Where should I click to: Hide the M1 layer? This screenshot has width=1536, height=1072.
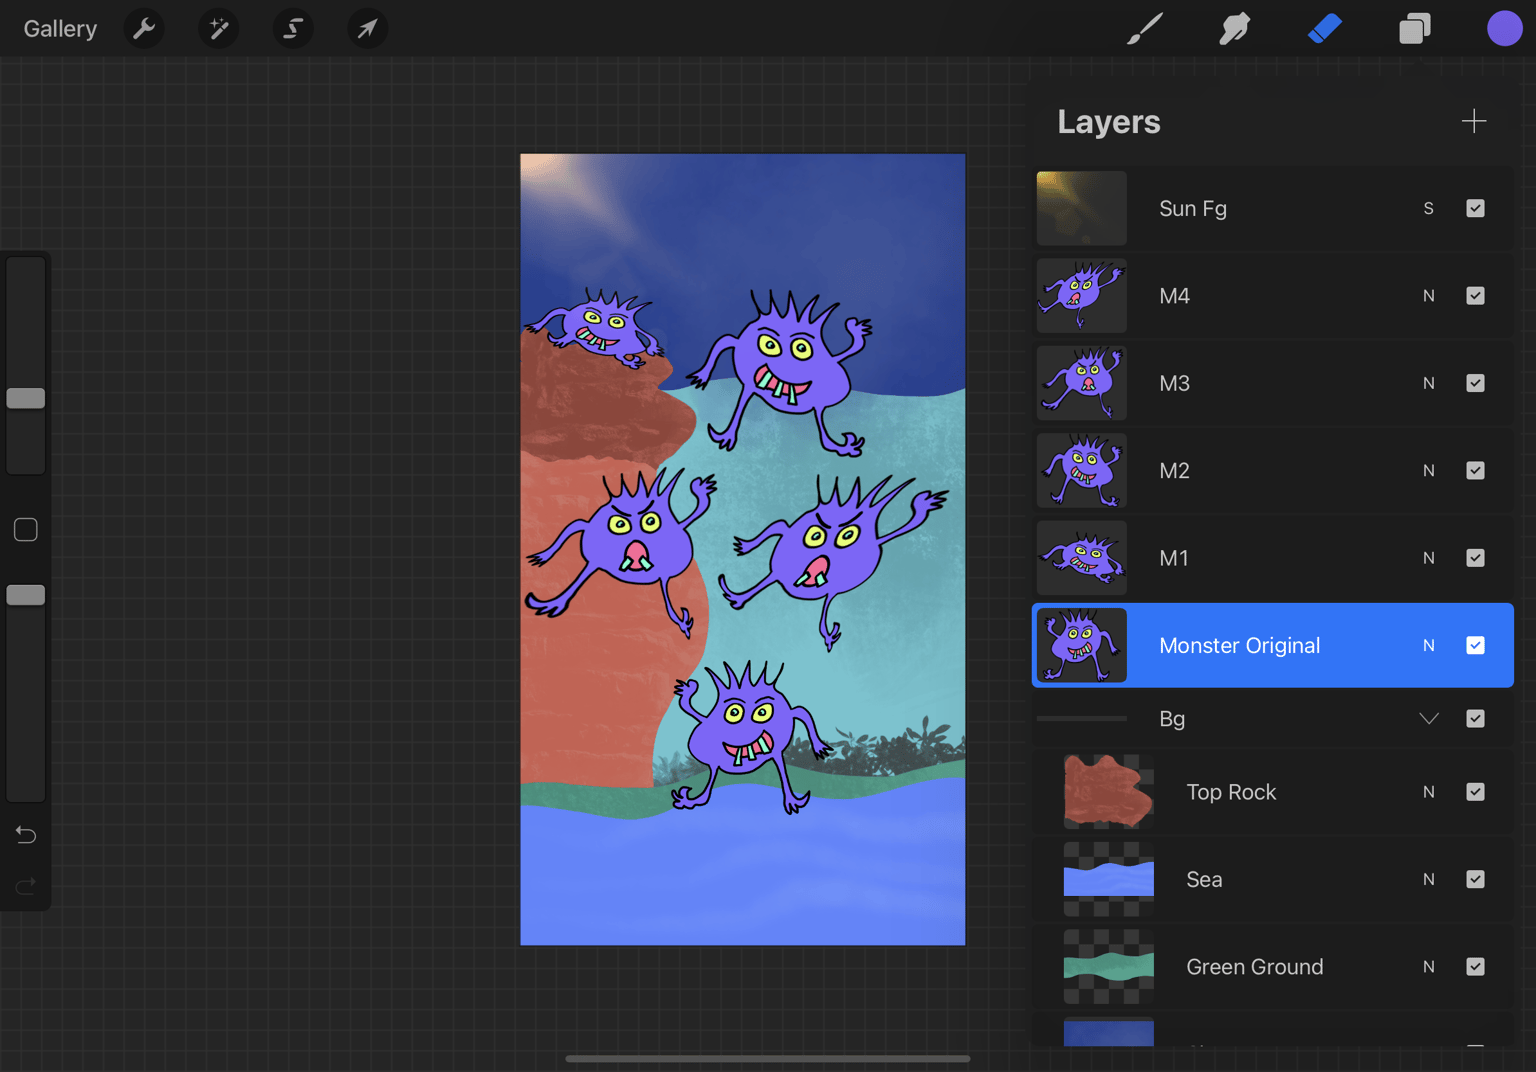(1475, 558)
